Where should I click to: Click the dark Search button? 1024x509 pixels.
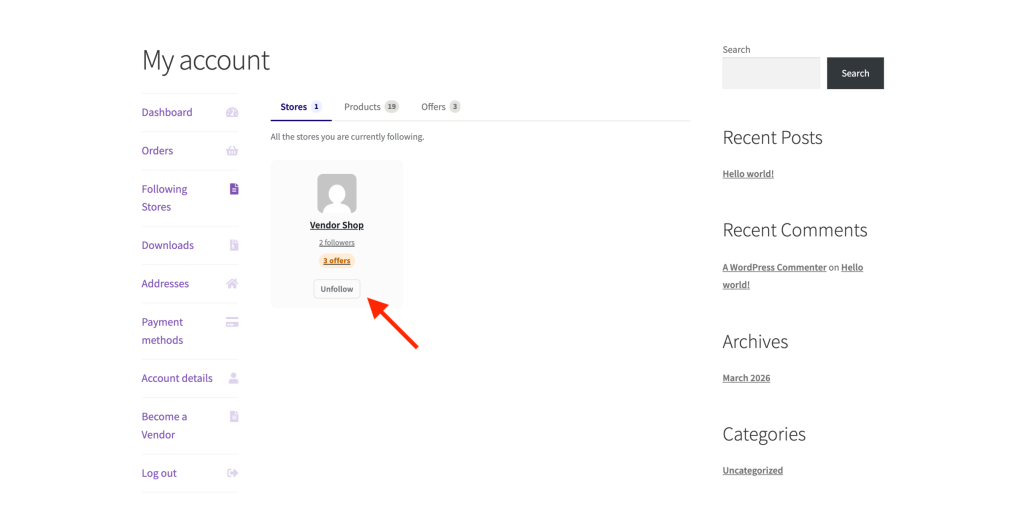[x=856, y=73]
